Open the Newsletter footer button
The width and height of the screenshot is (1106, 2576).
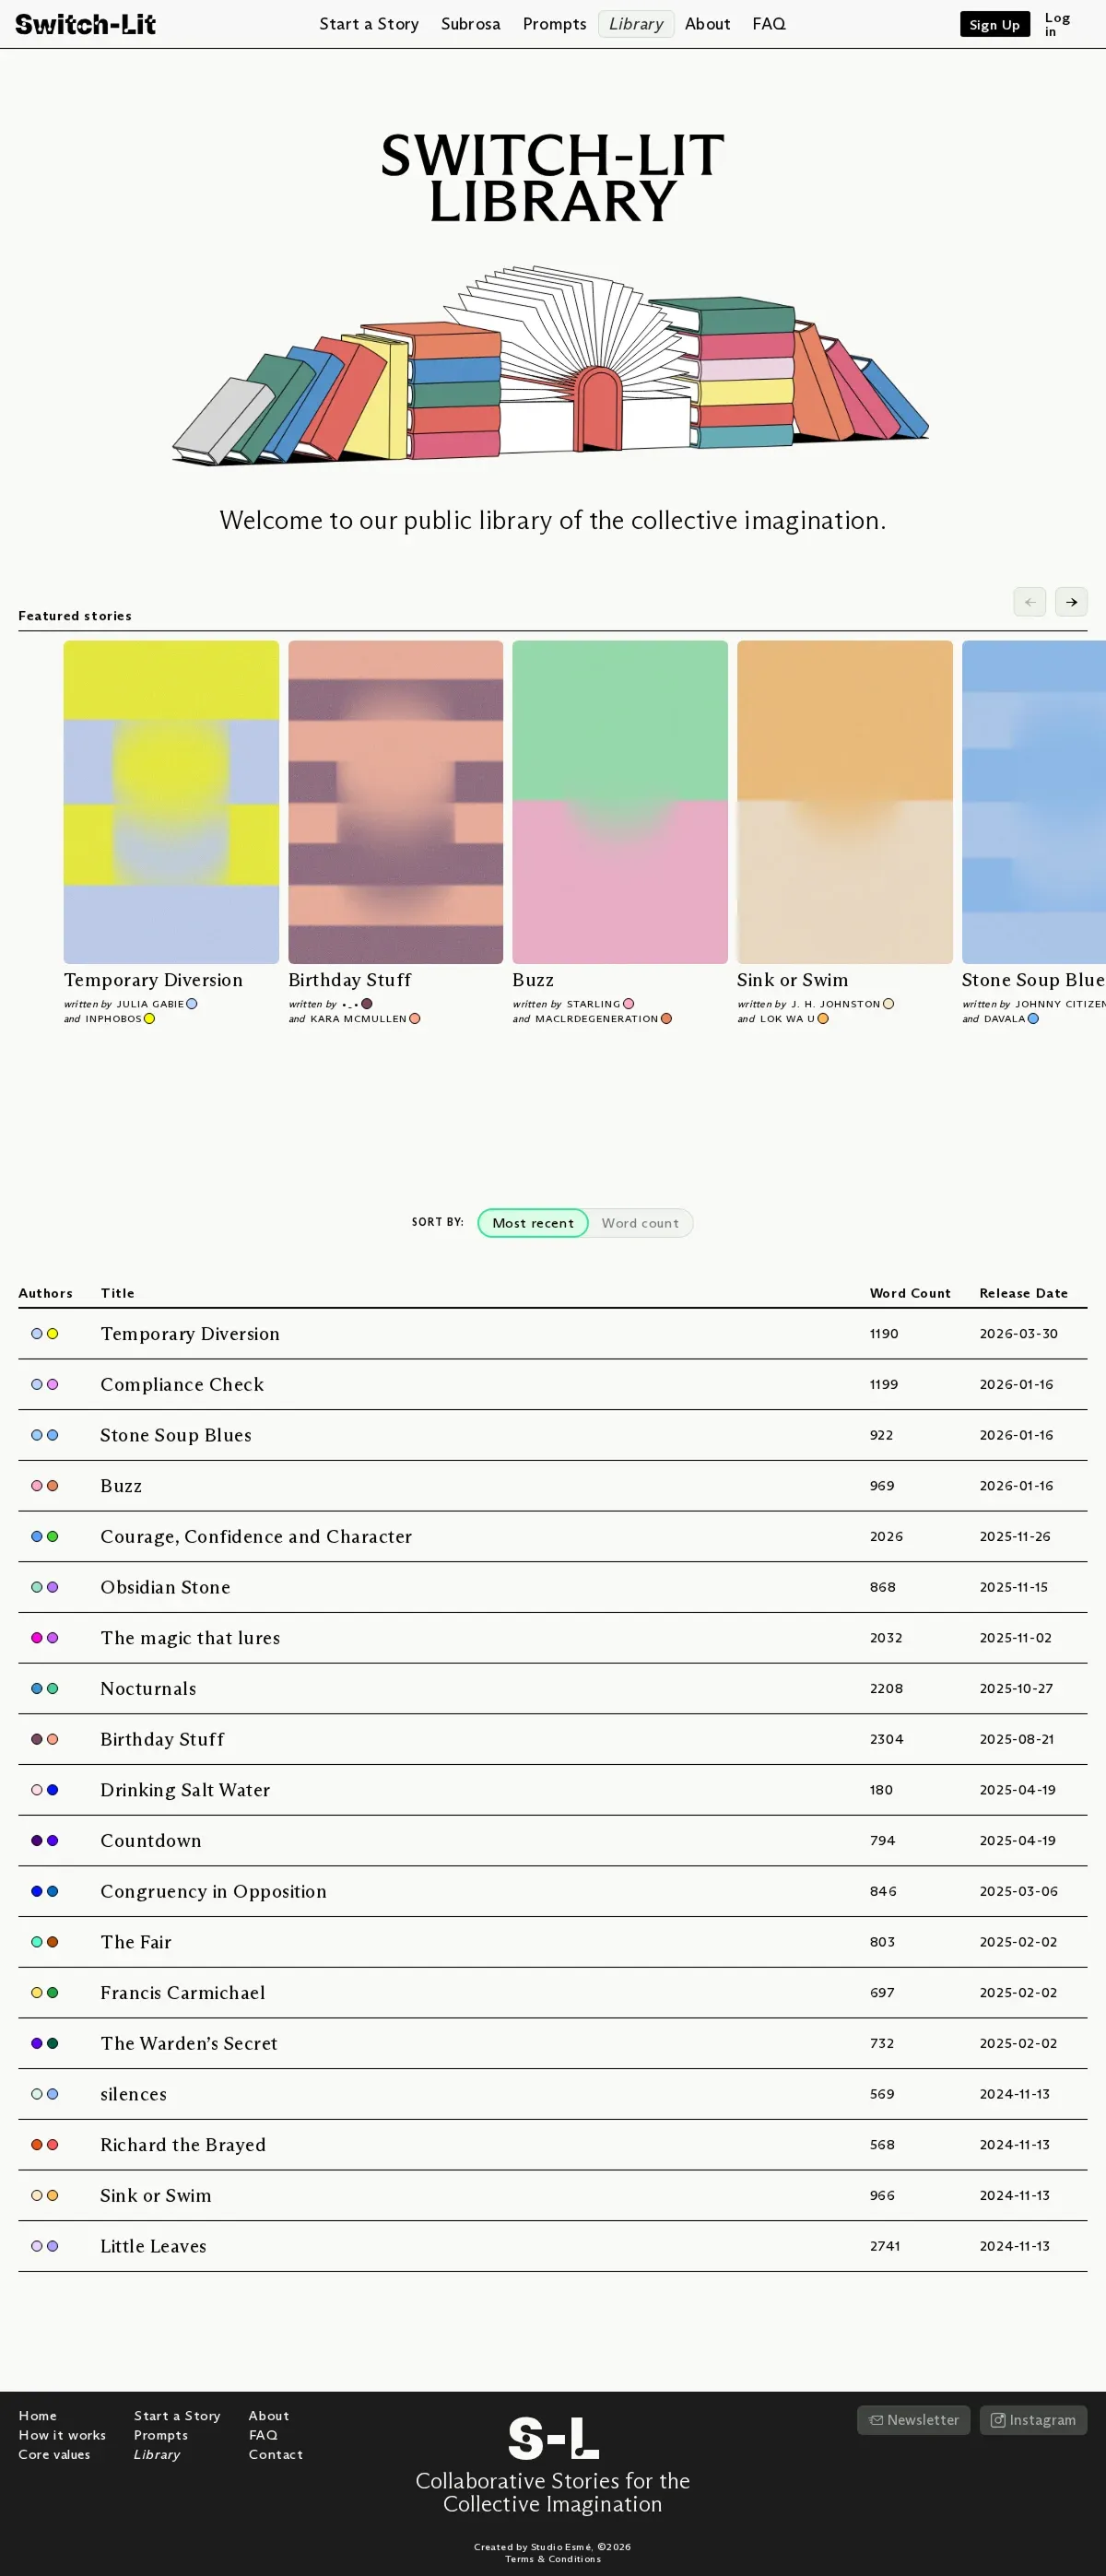click(x=913, y=2420)
